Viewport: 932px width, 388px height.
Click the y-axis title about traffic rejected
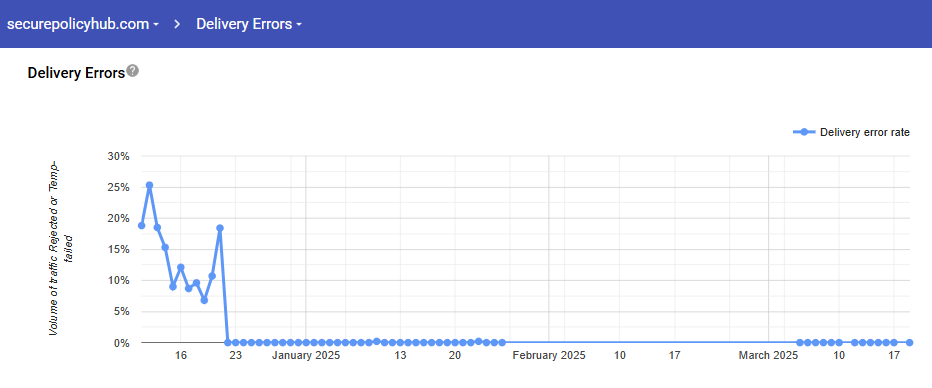(61, 248)
